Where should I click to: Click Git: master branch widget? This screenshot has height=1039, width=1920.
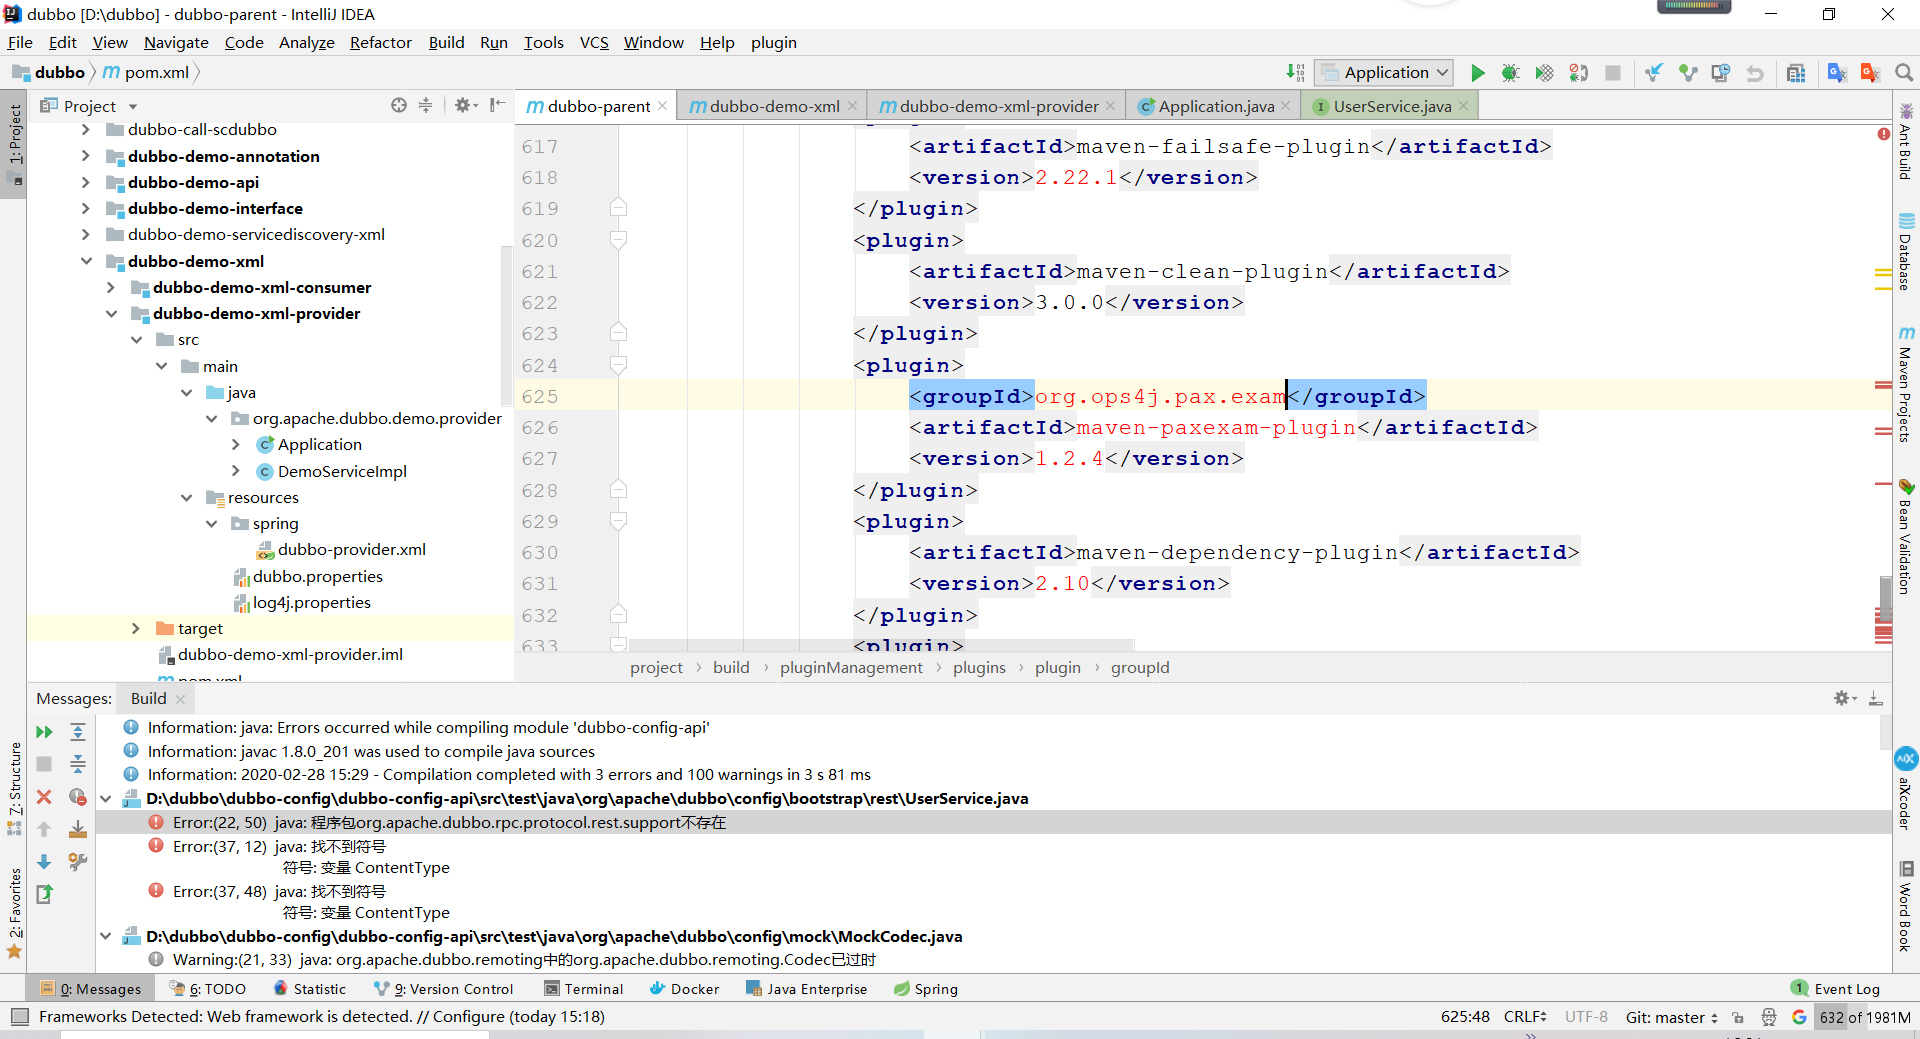point(1672,1017)
